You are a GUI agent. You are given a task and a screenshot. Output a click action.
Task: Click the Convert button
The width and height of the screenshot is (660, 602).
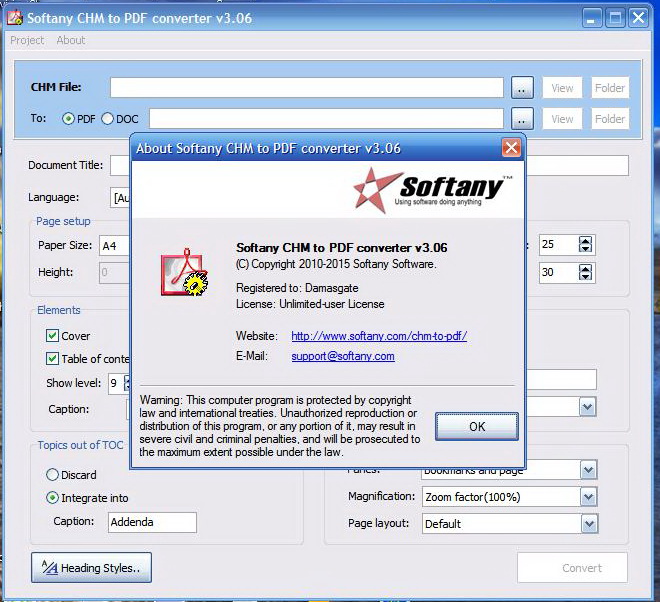click(572, 568)
